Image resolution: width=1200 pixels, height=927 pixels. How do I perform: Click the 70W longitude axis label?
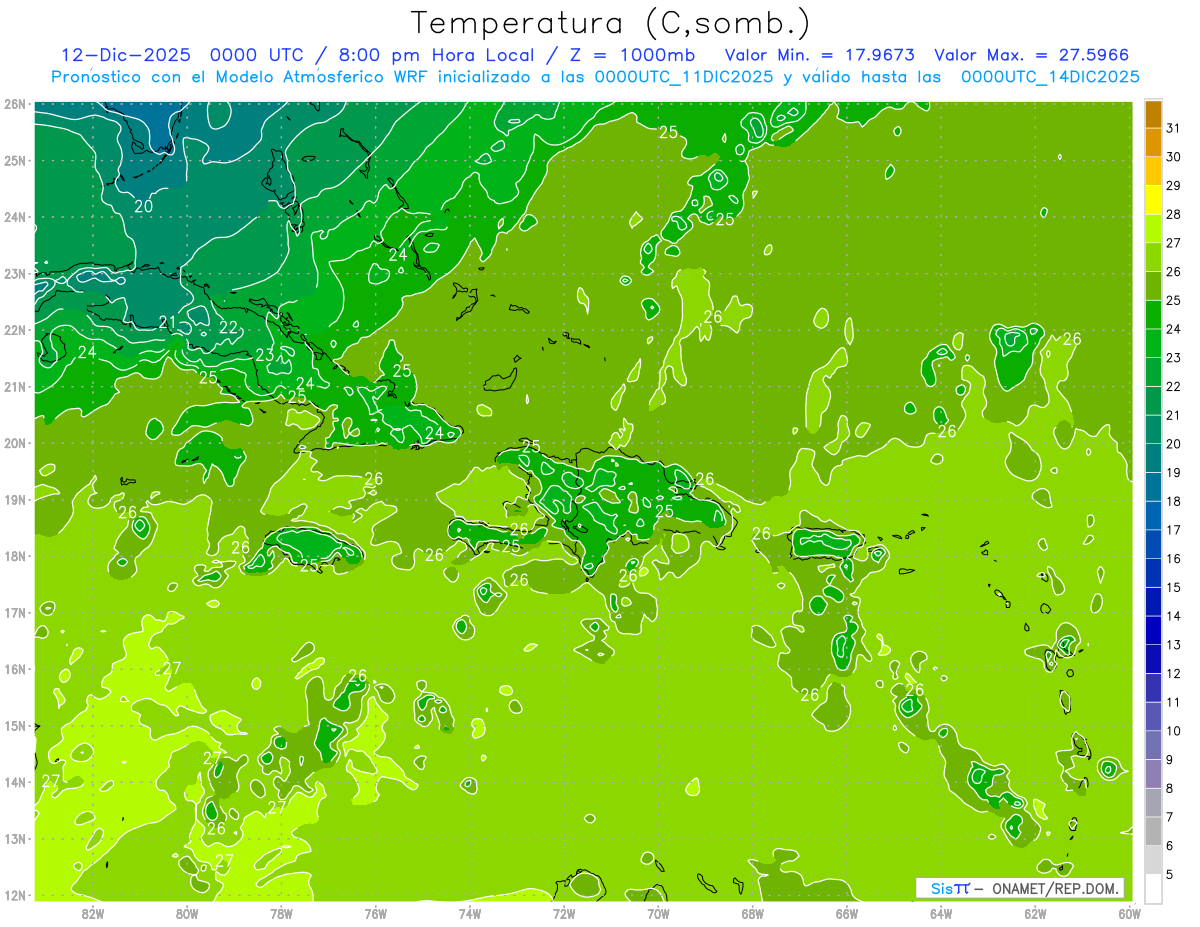click(658, 913)
